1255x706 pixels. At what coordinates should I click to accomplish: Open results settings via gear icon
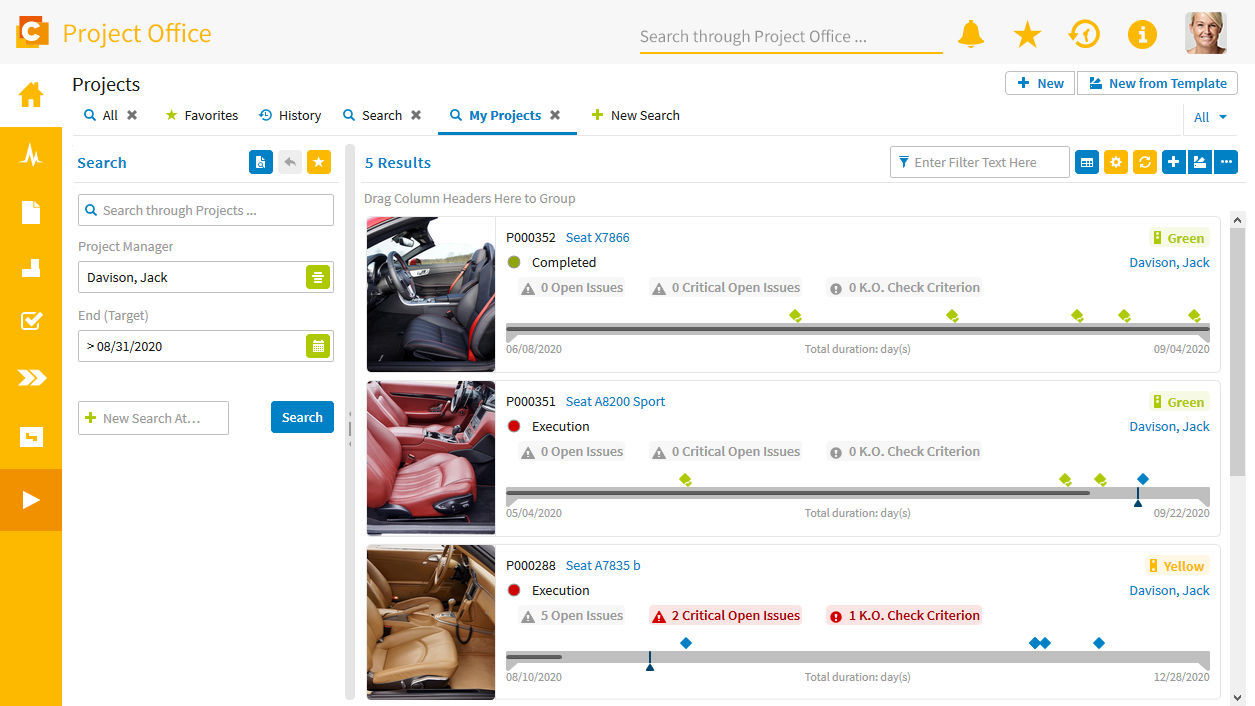pos(1115,161)
